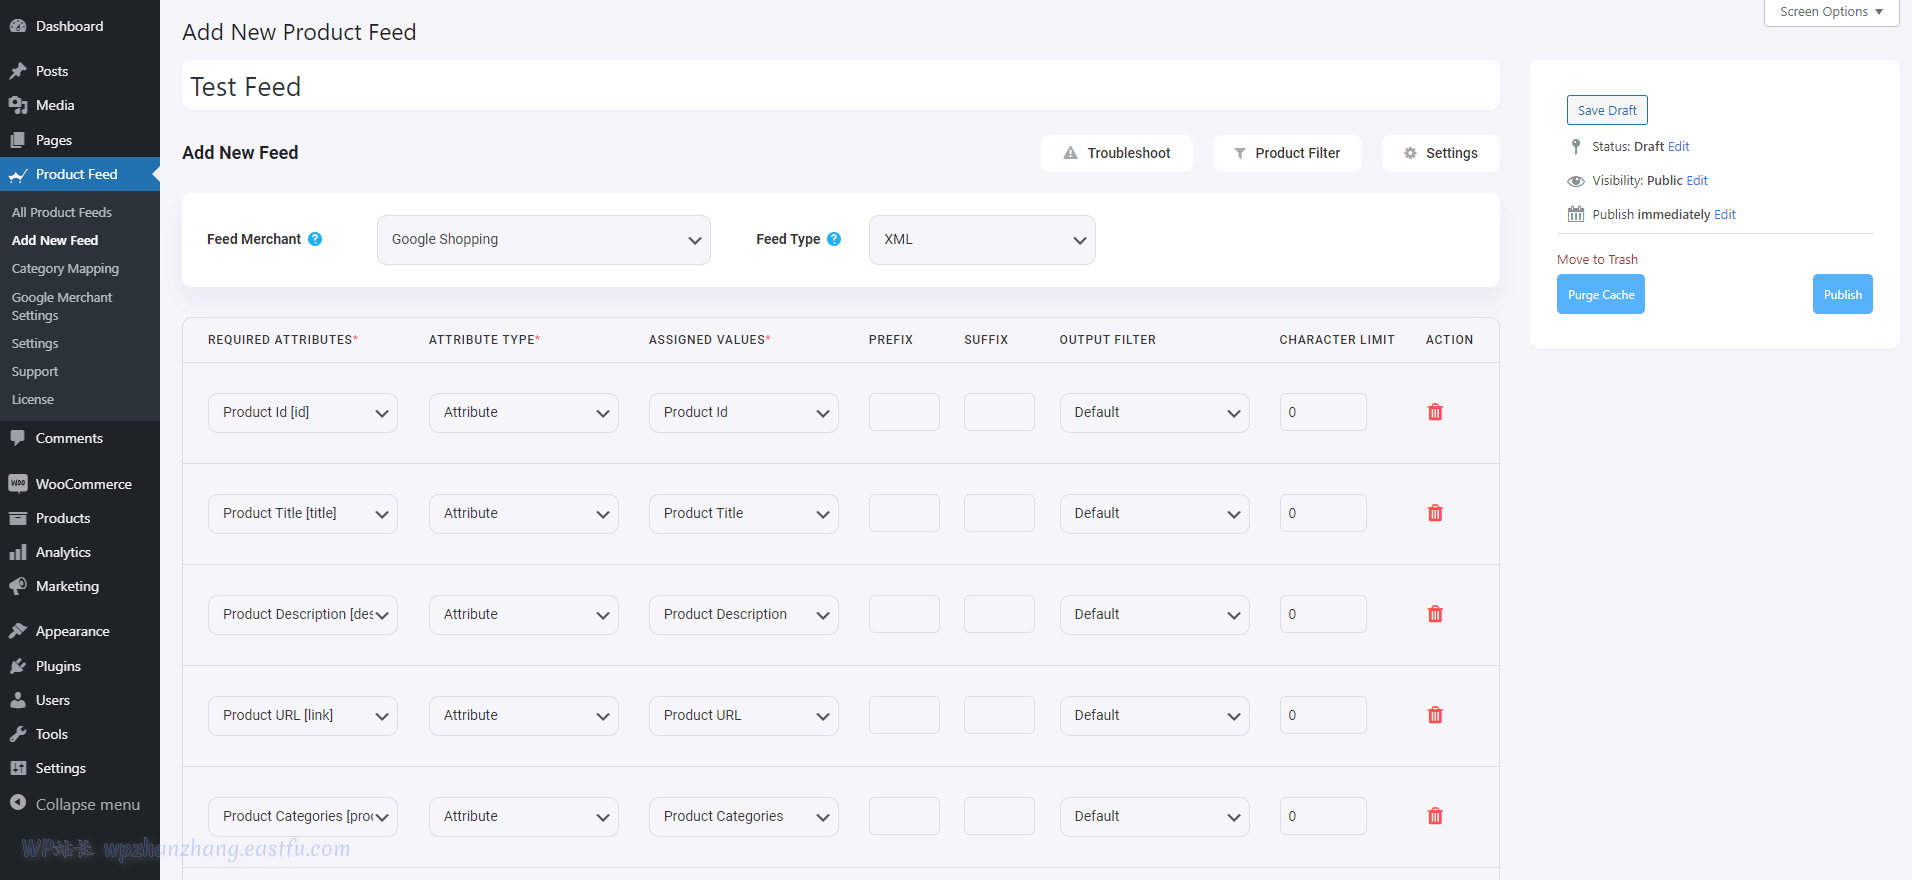
Task: Click the Save Draft button
Action: 1606,110
